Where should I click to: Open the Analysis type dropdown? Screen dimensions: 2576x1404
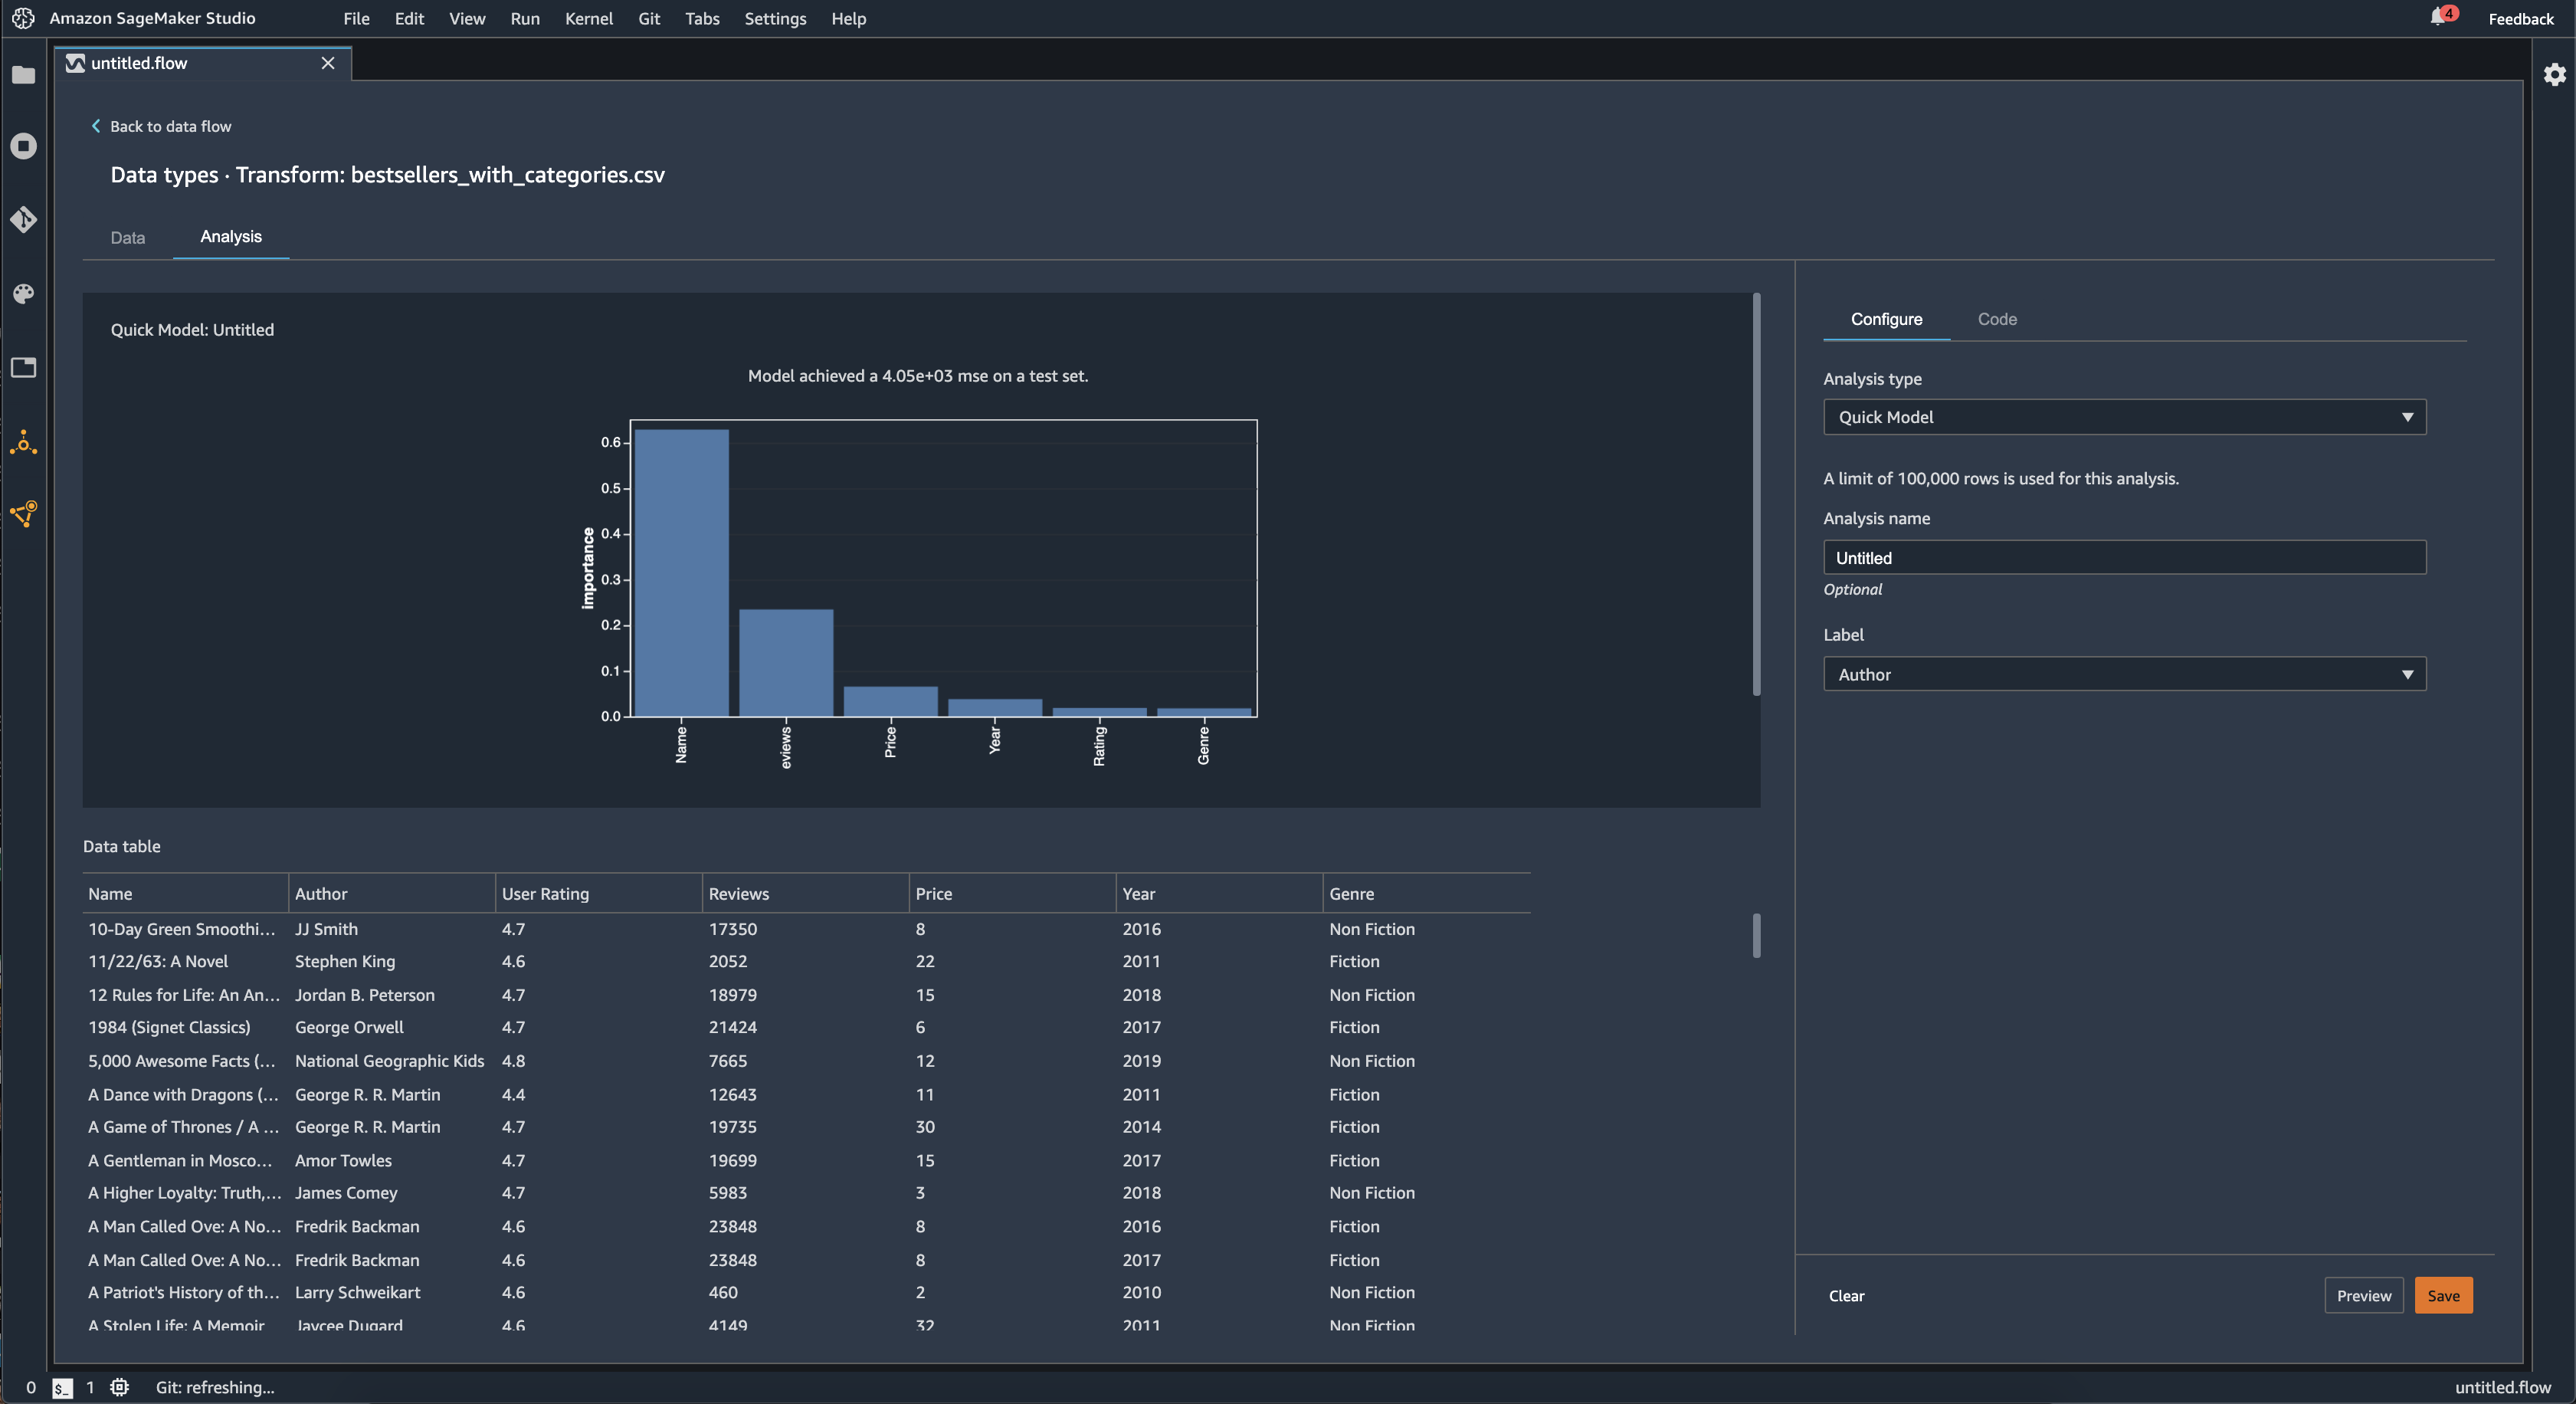[2123, 415]
